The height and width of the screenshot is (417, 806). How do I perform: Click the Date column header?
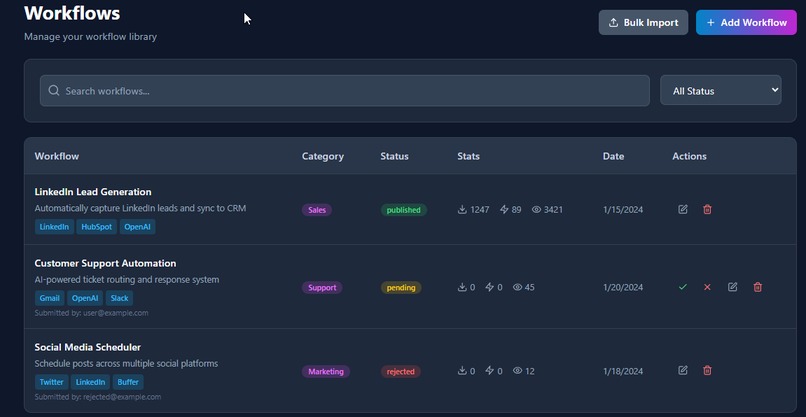613,156
